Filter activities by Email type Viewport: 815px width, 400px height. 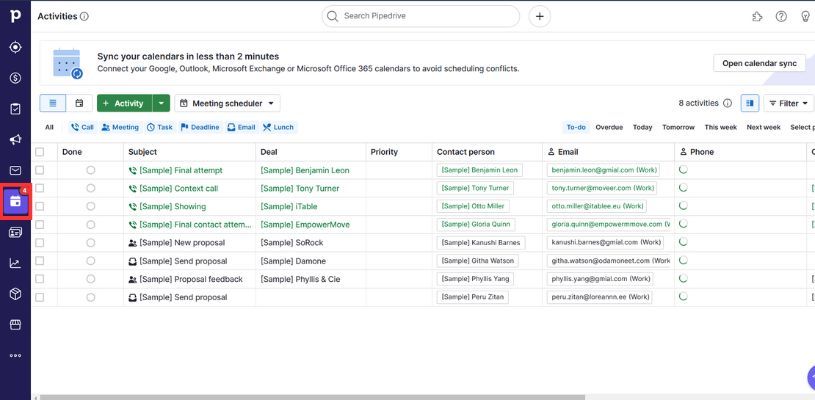click(x=241, y=127)
